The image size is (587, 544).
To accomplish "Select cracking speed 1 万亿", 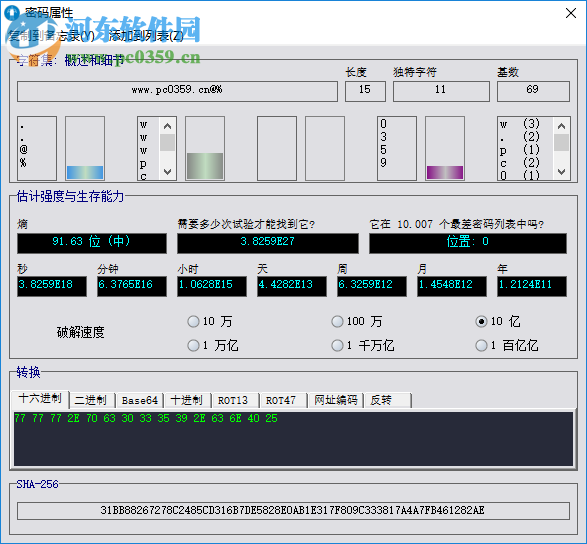I will point(213,345).
